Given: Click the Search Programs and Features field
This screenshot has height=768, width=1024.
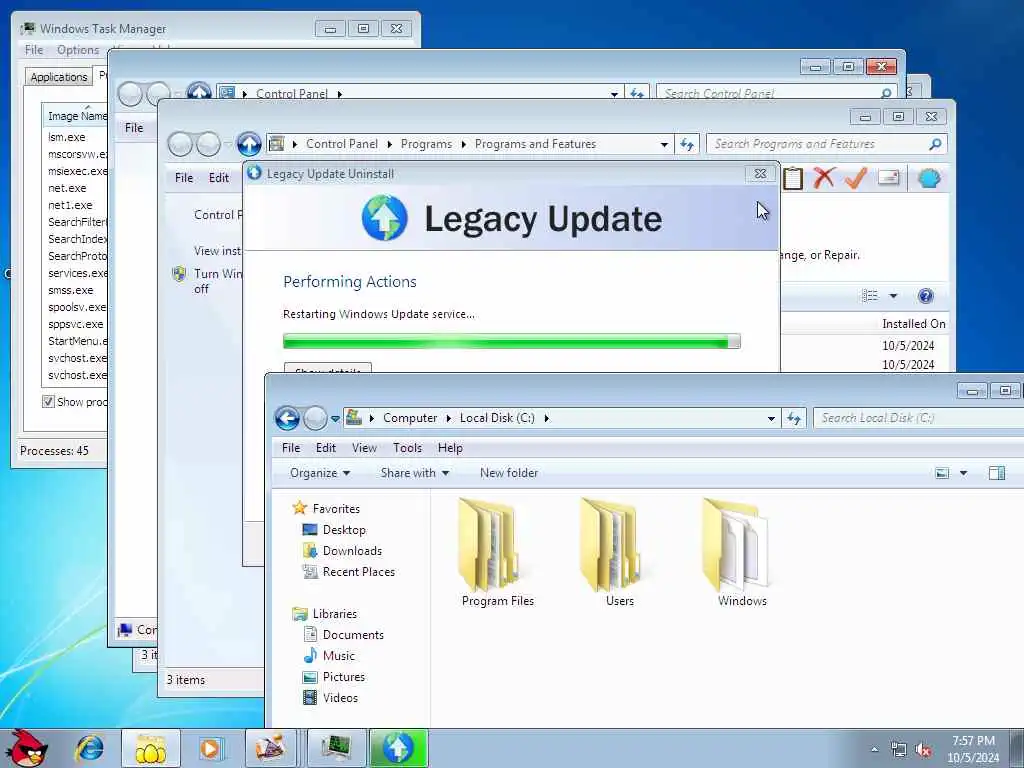Looking at the screenshot, I should pyautogui.click(x=826, y=144).
